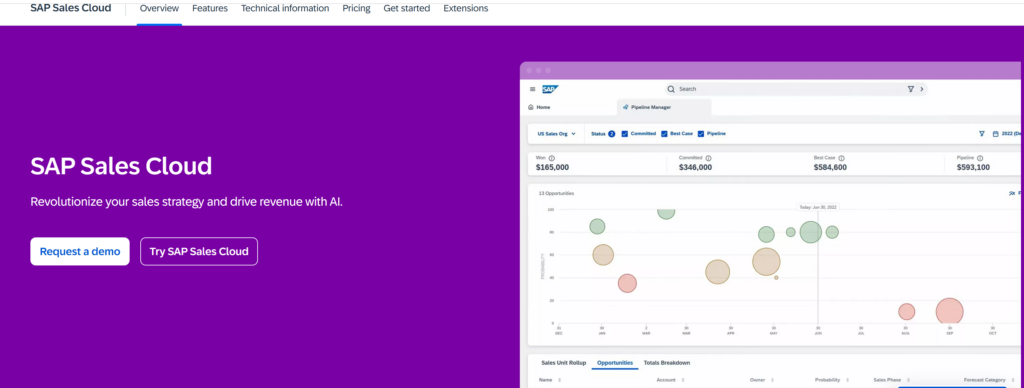
Task: Show info for the Committed total
Action: [709, 158]
